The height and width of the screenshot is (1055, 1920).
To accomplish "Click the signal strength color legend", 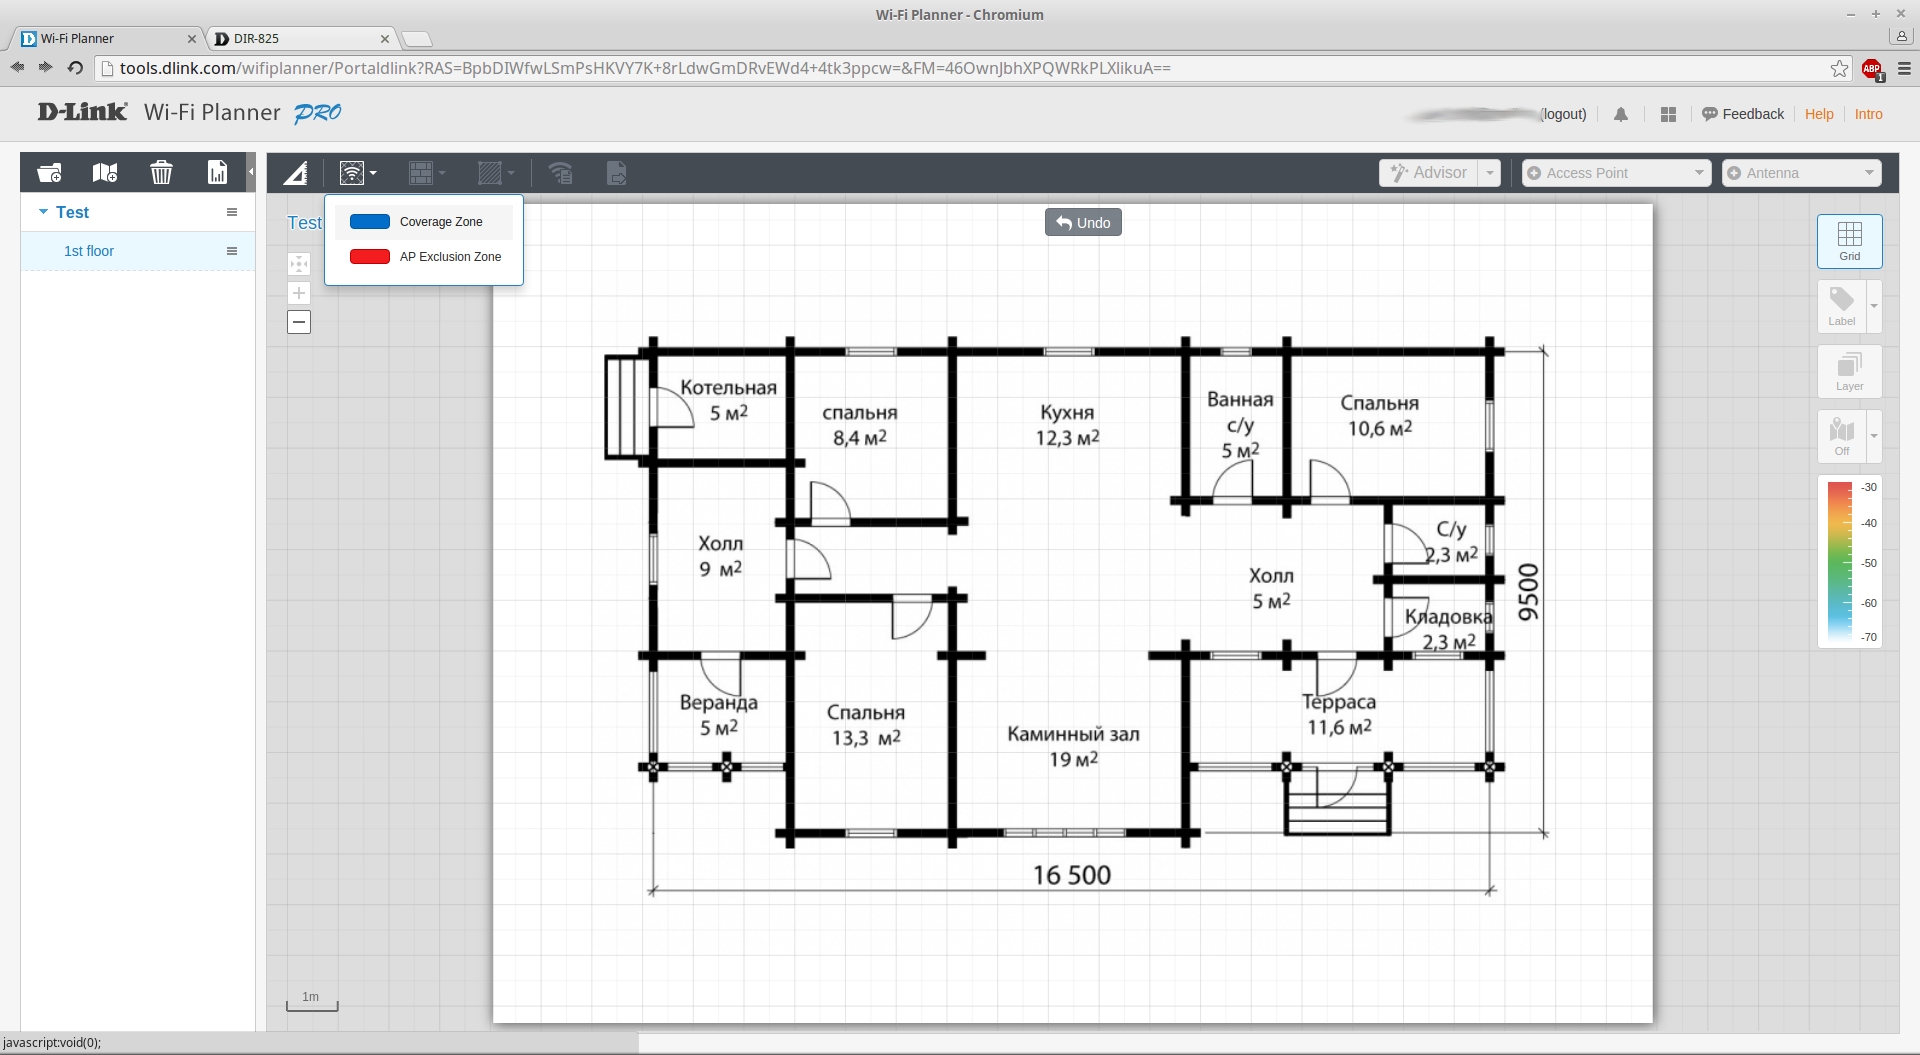I will (x=1840, y=562).
